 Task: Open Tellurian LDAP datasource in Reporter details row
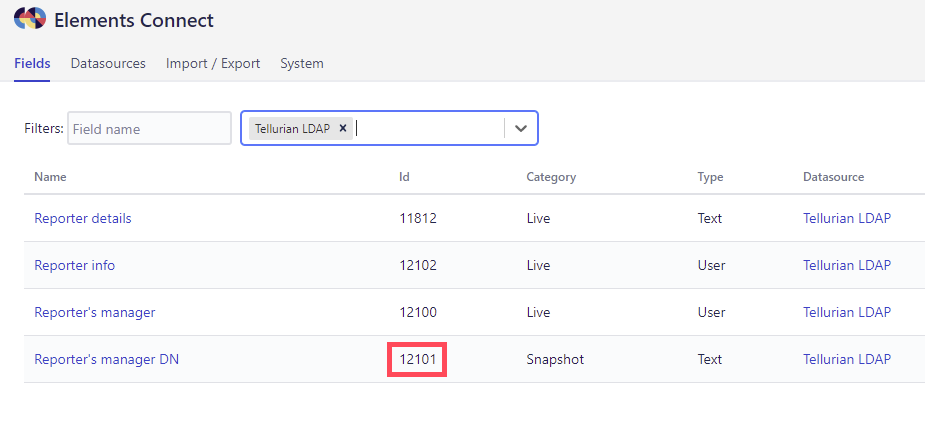pyautogui.click(x=846, y=218)
